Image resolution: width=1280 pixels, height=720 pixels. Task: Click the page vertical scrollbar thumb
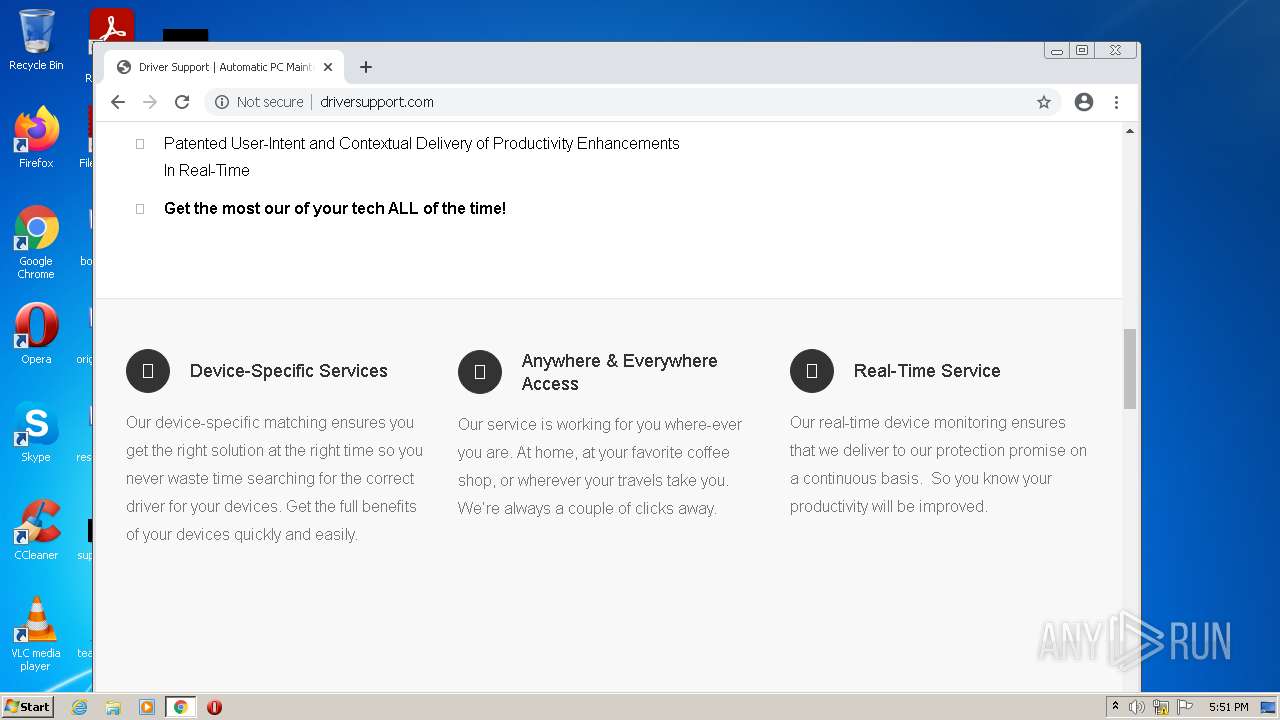[1130, 368]
